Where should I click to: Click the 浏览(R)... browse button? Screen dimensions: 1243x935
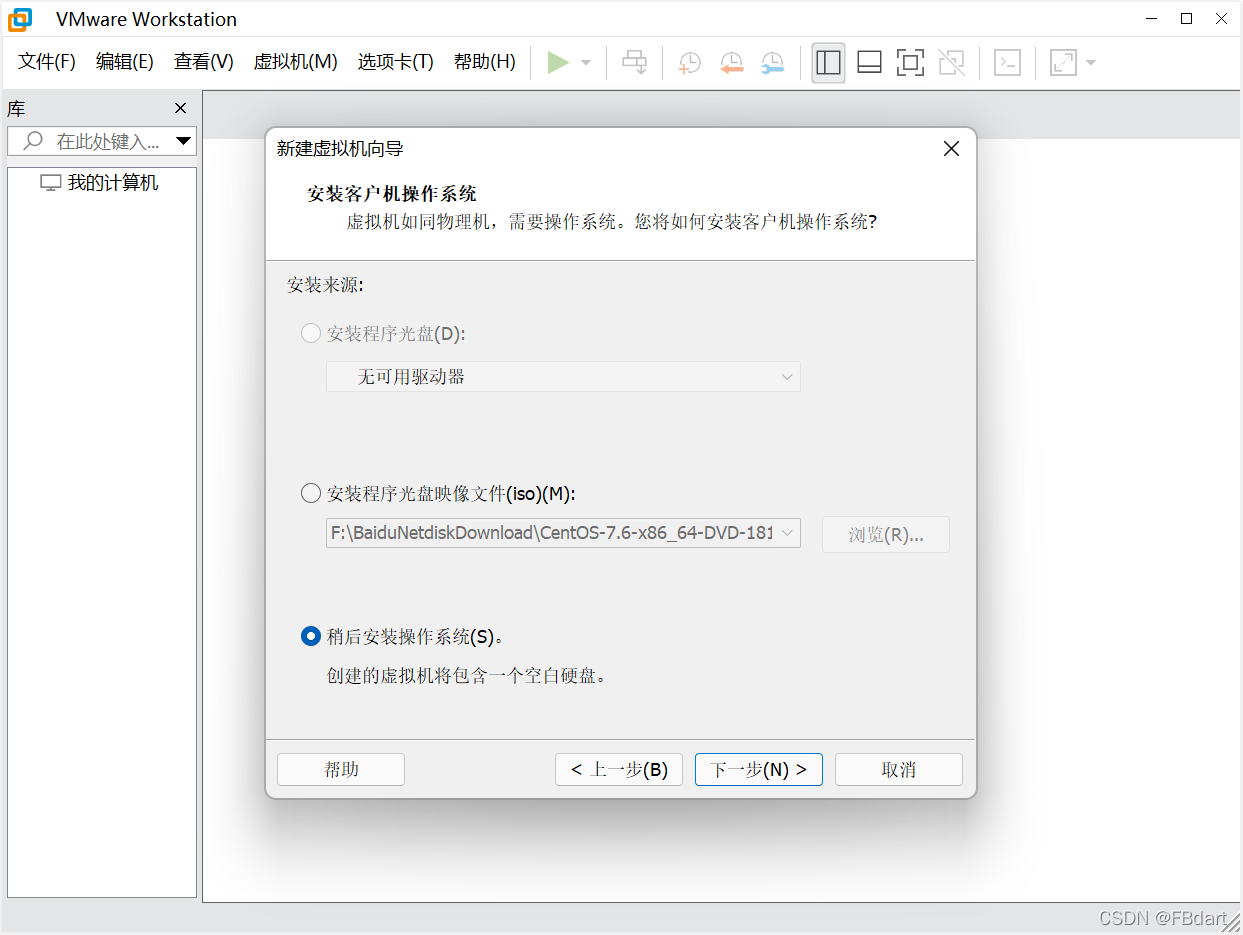point(886,534)
